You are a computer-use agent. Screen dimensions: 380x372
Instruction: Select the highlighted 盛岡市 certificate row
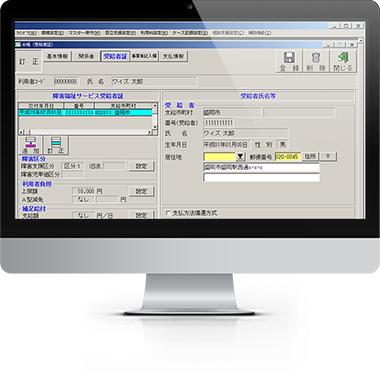coord(85,112)
